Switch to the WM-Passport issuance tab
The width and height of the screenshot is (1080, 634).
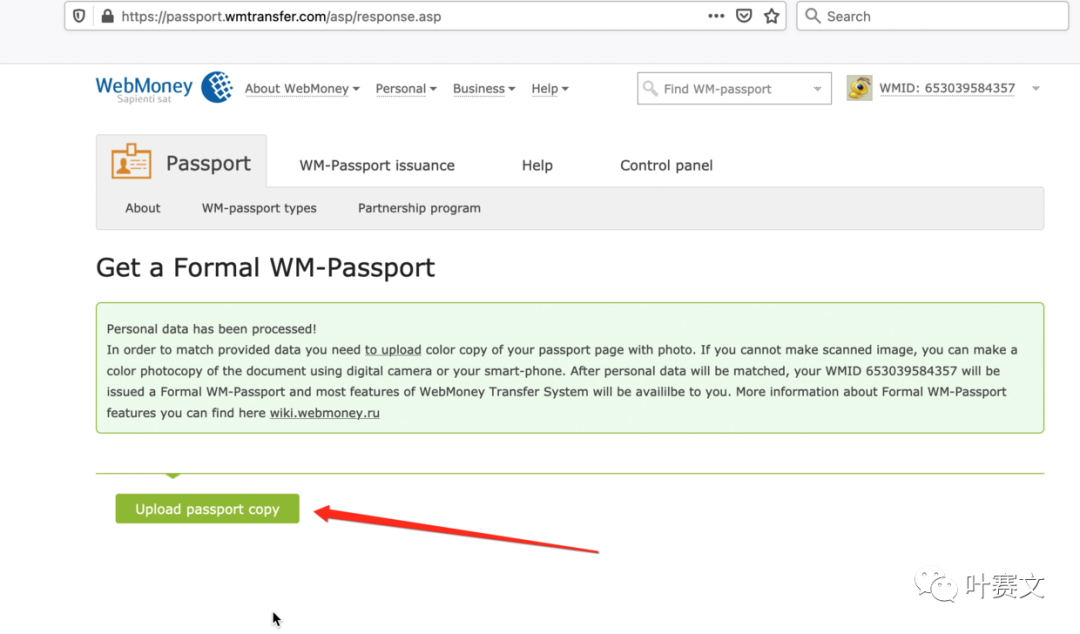377,166
